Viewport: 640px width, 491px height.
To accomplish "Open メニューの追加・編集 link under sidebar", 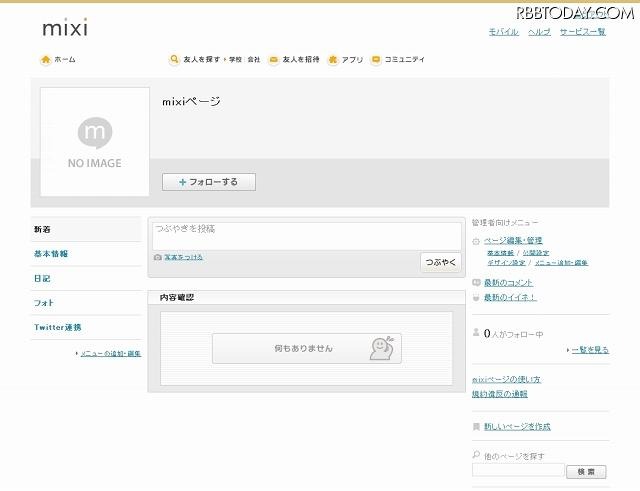I will tap(111, 353).
